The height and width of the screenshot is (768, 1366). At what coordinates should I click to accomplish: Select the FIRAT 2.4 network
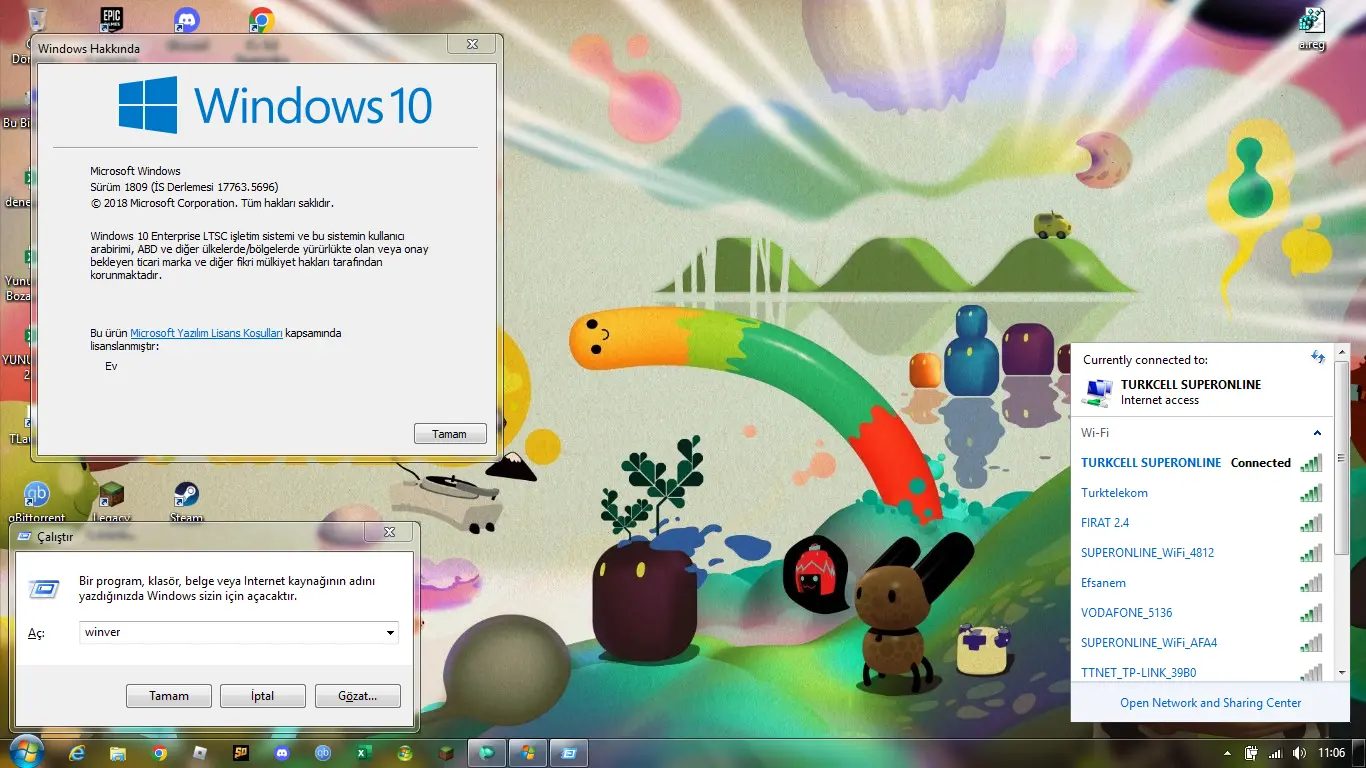1202,523
